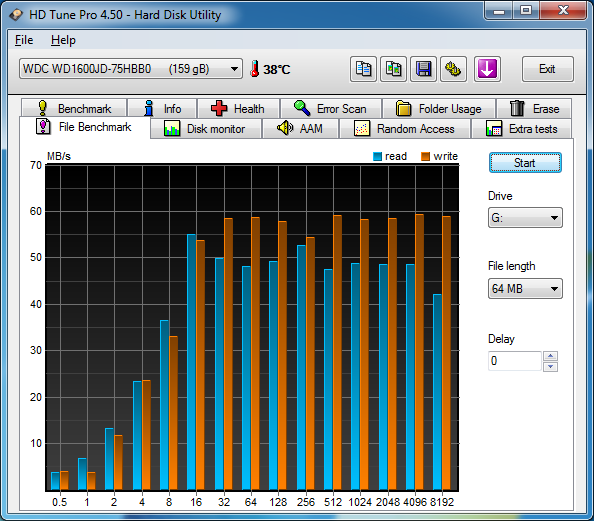Switch to the Error Scan tab

coord(331,109)
